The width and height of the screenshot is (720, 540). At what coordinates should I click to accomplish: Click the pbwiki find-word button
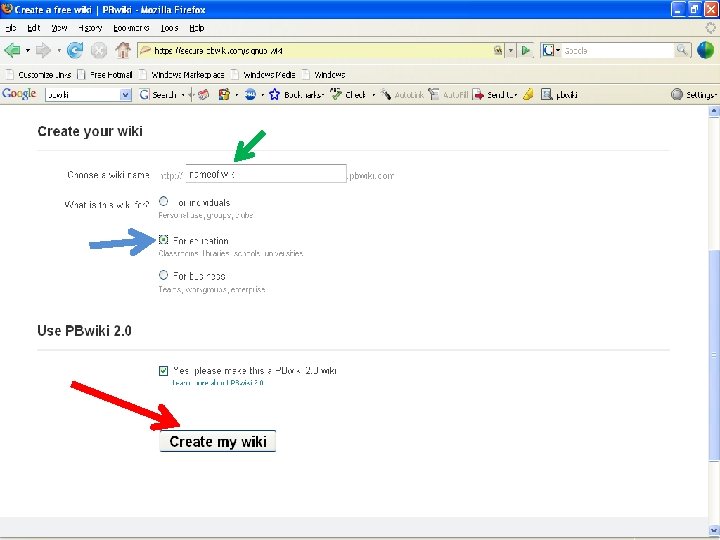tap(559, 95)
